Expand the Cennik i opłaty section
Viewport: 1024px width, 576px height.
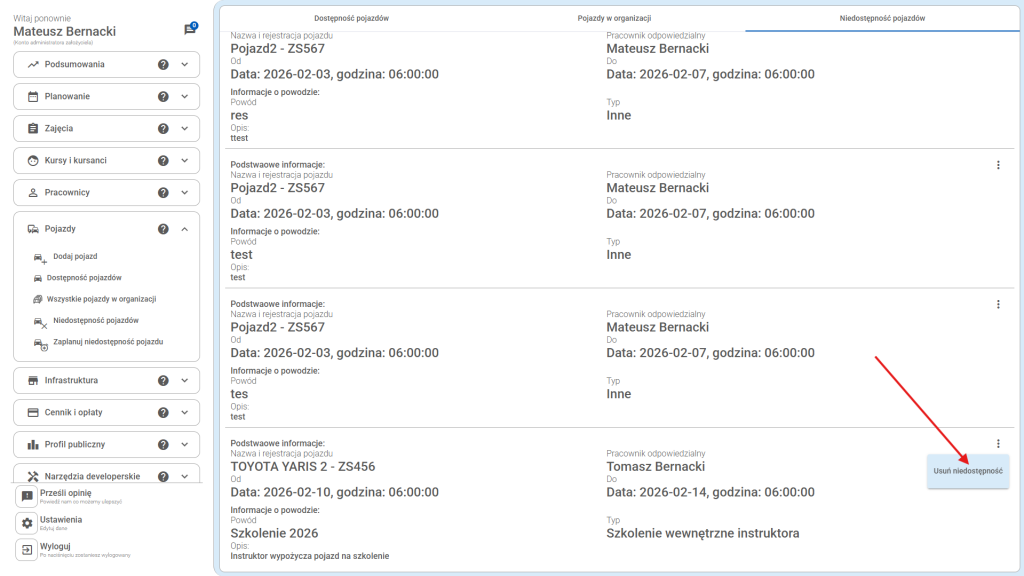(x=185, y=413)
